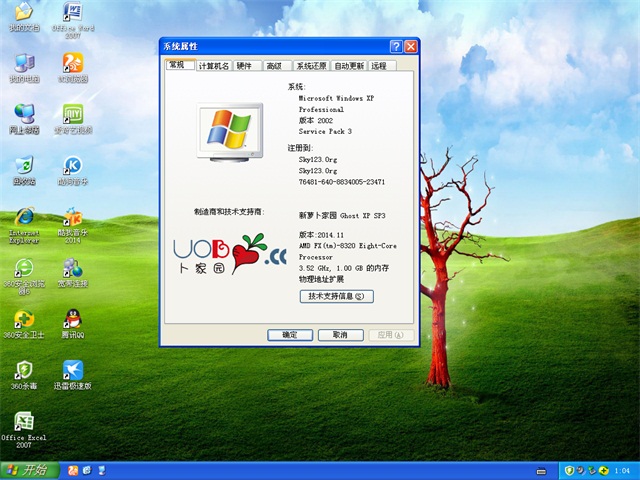Switch to the 计算机名 tab

214,66
